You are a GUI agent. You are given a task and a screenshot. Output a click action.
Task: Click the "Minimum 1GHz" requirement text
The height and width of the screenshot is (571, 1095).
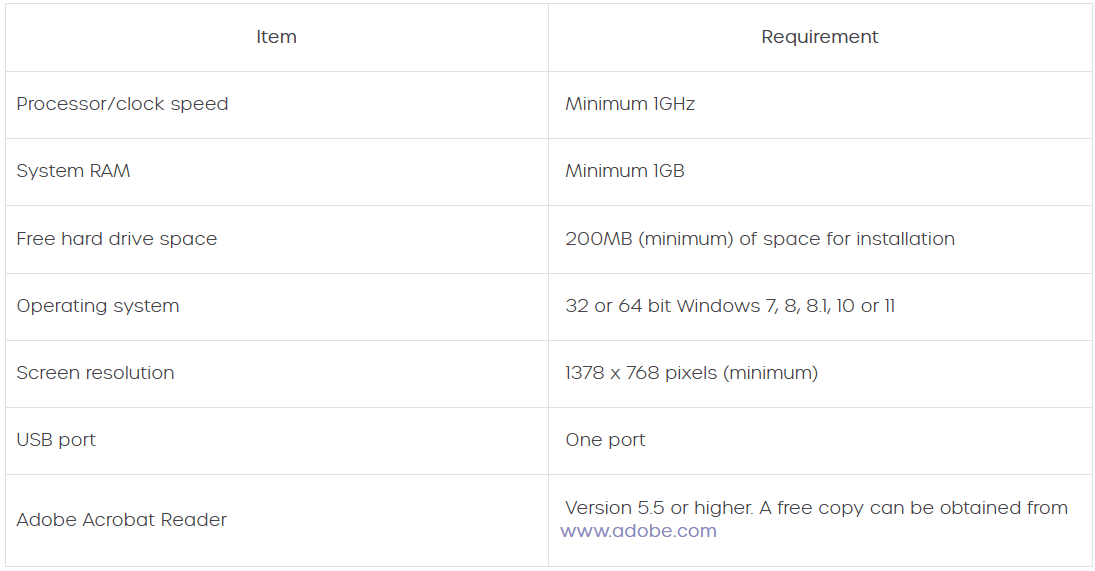[629, 104]
